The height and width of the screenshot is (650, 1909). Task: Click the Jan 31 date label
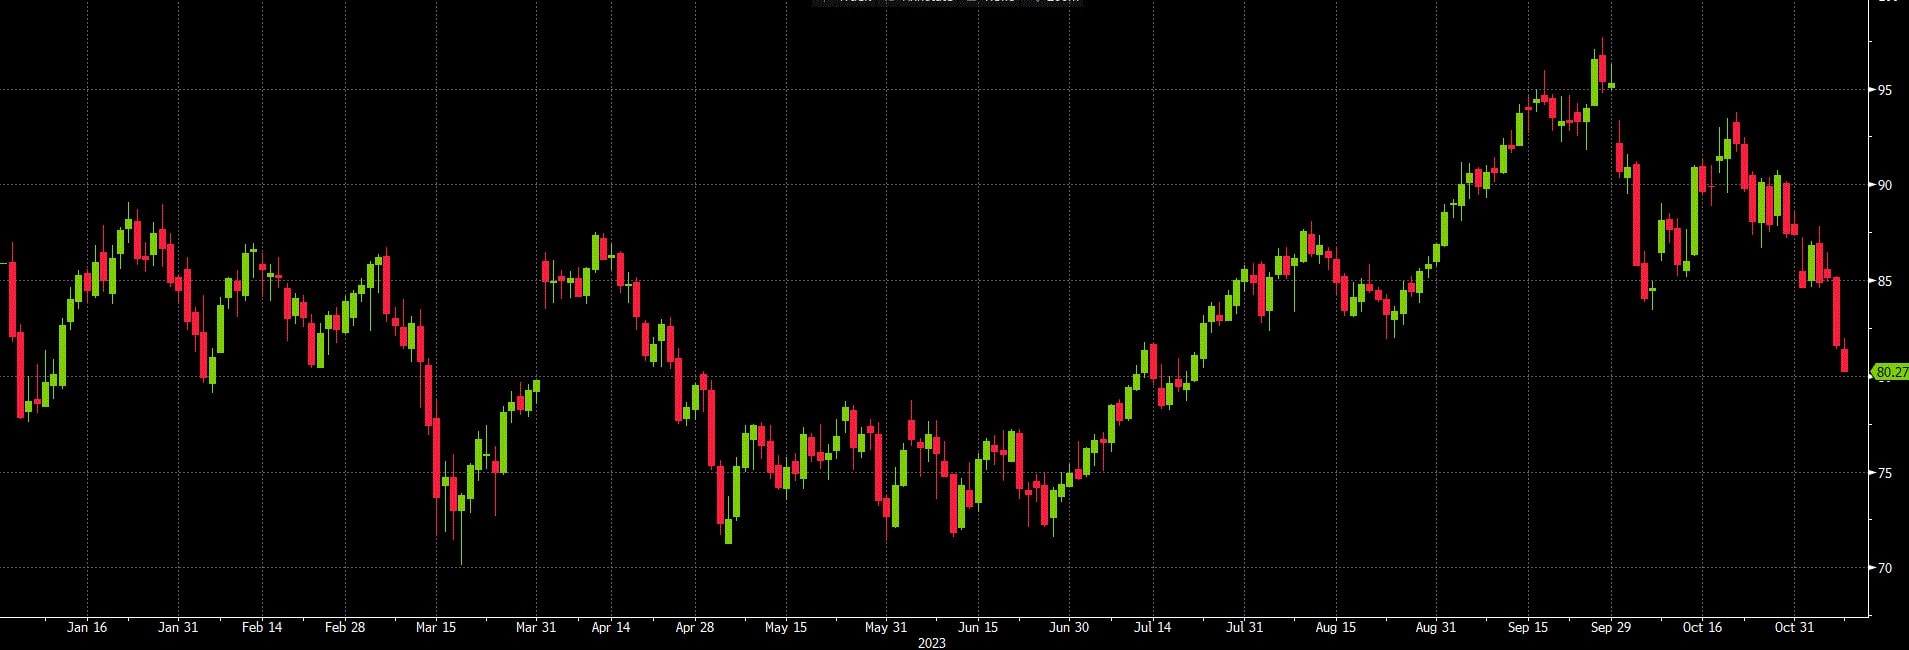178,627
